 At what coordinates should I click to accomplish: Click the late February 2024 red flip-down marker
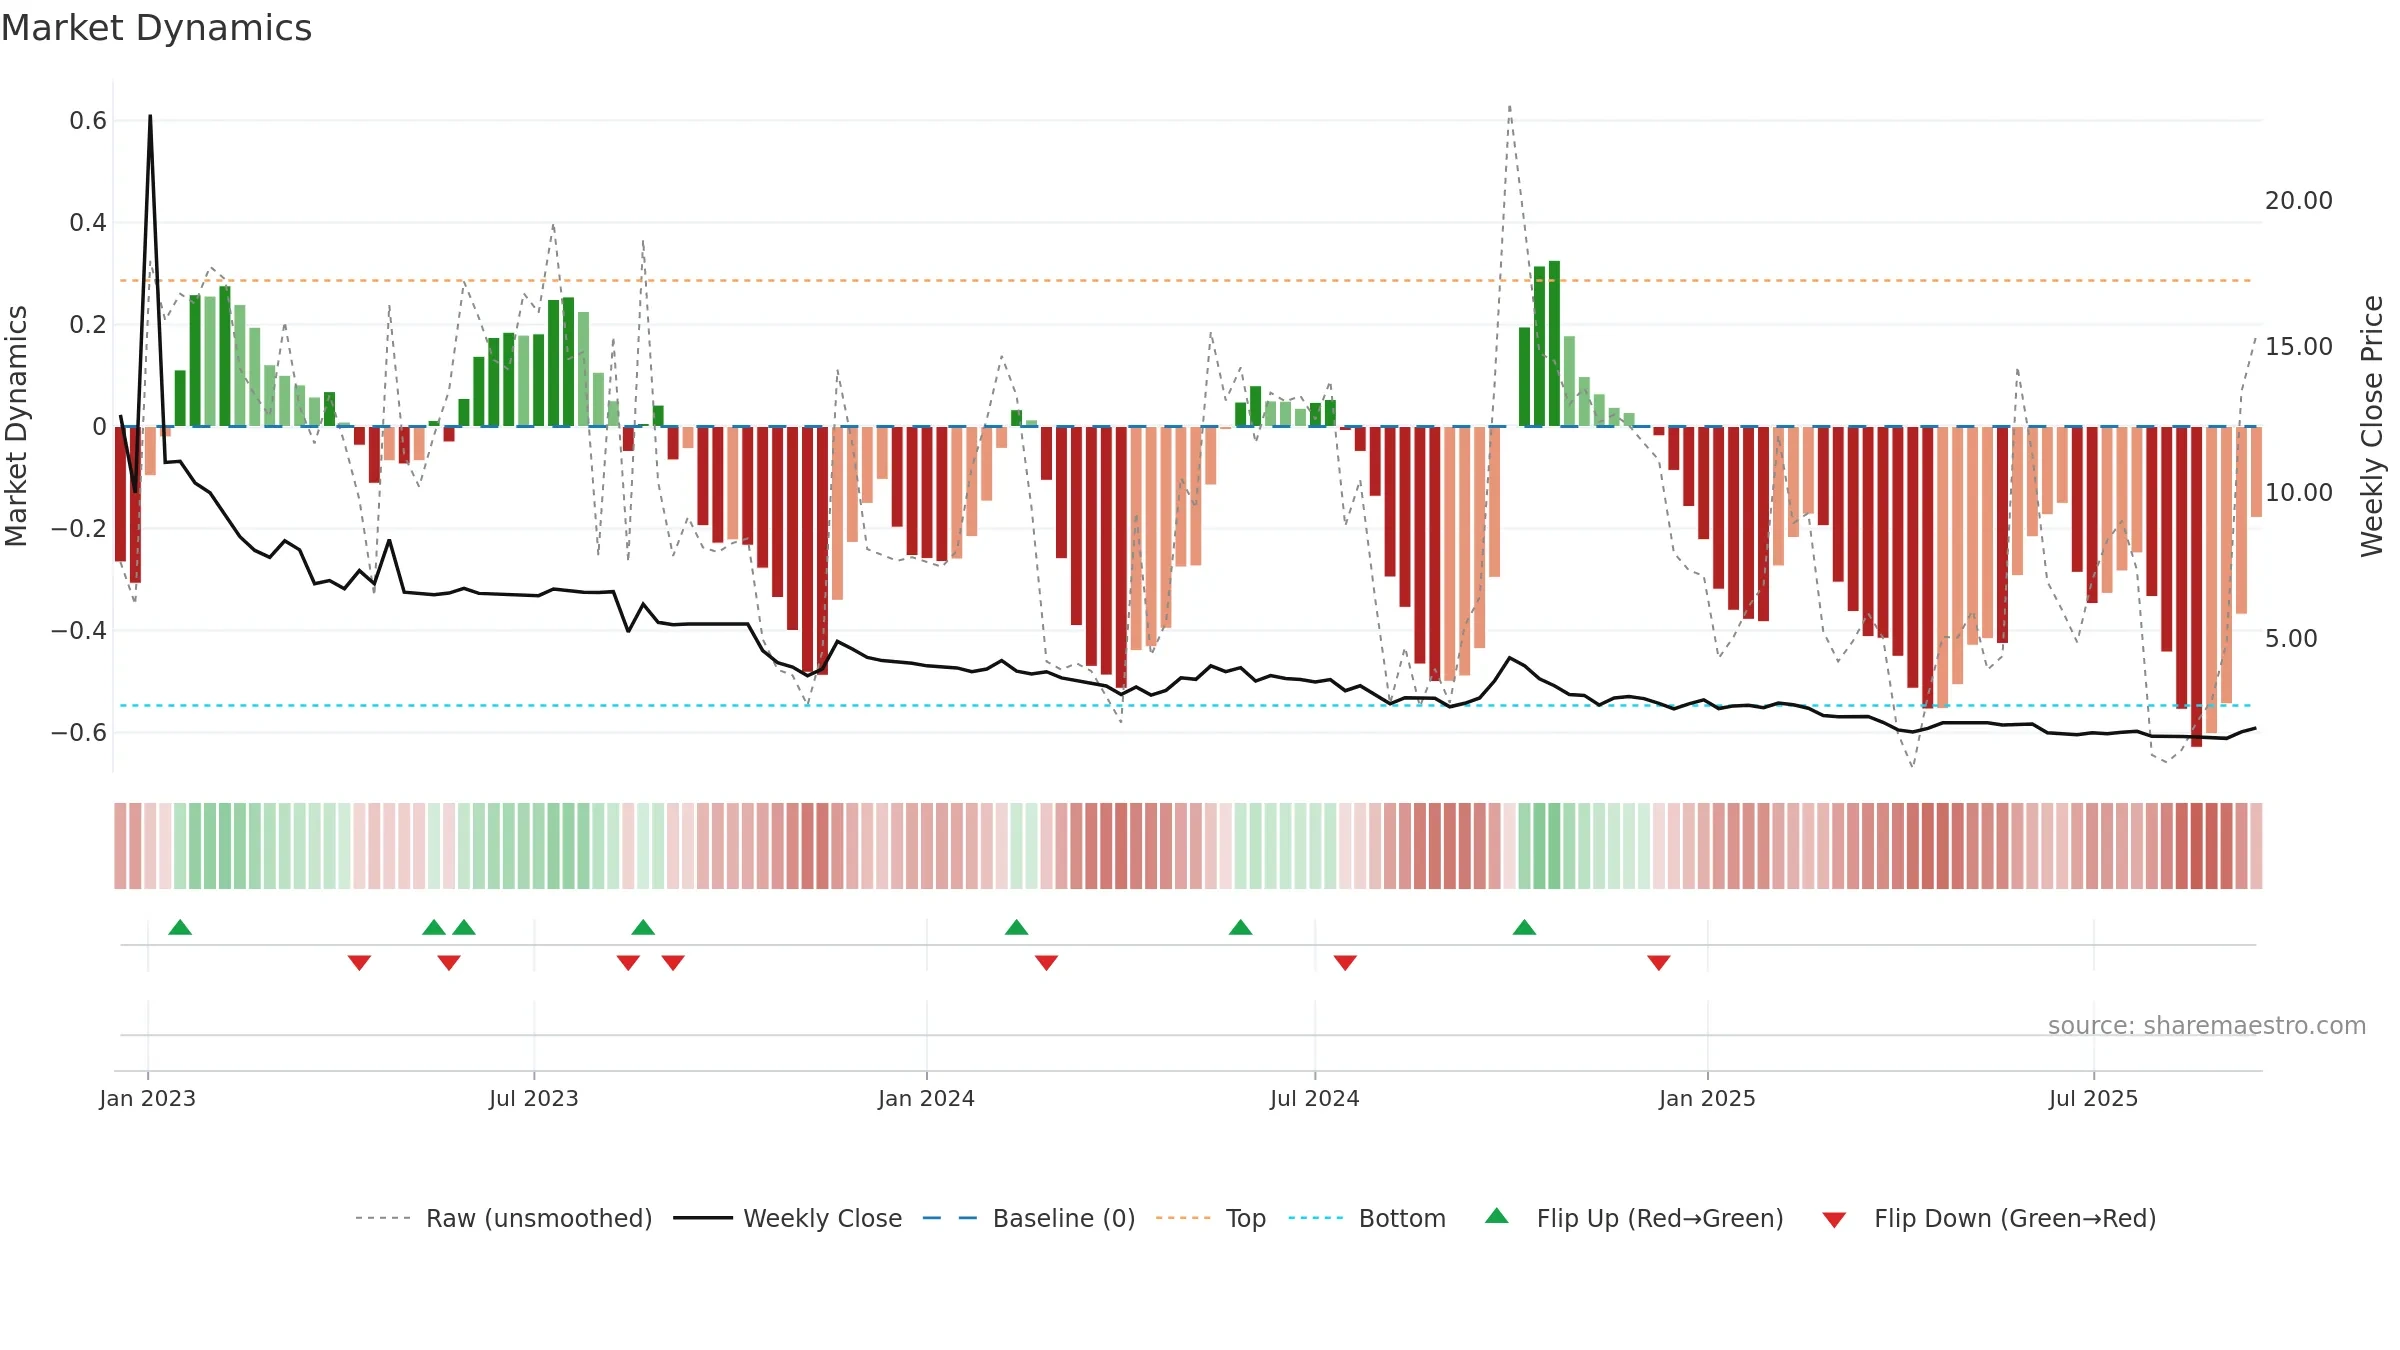pyautogui.click(x=1046, y=963)
